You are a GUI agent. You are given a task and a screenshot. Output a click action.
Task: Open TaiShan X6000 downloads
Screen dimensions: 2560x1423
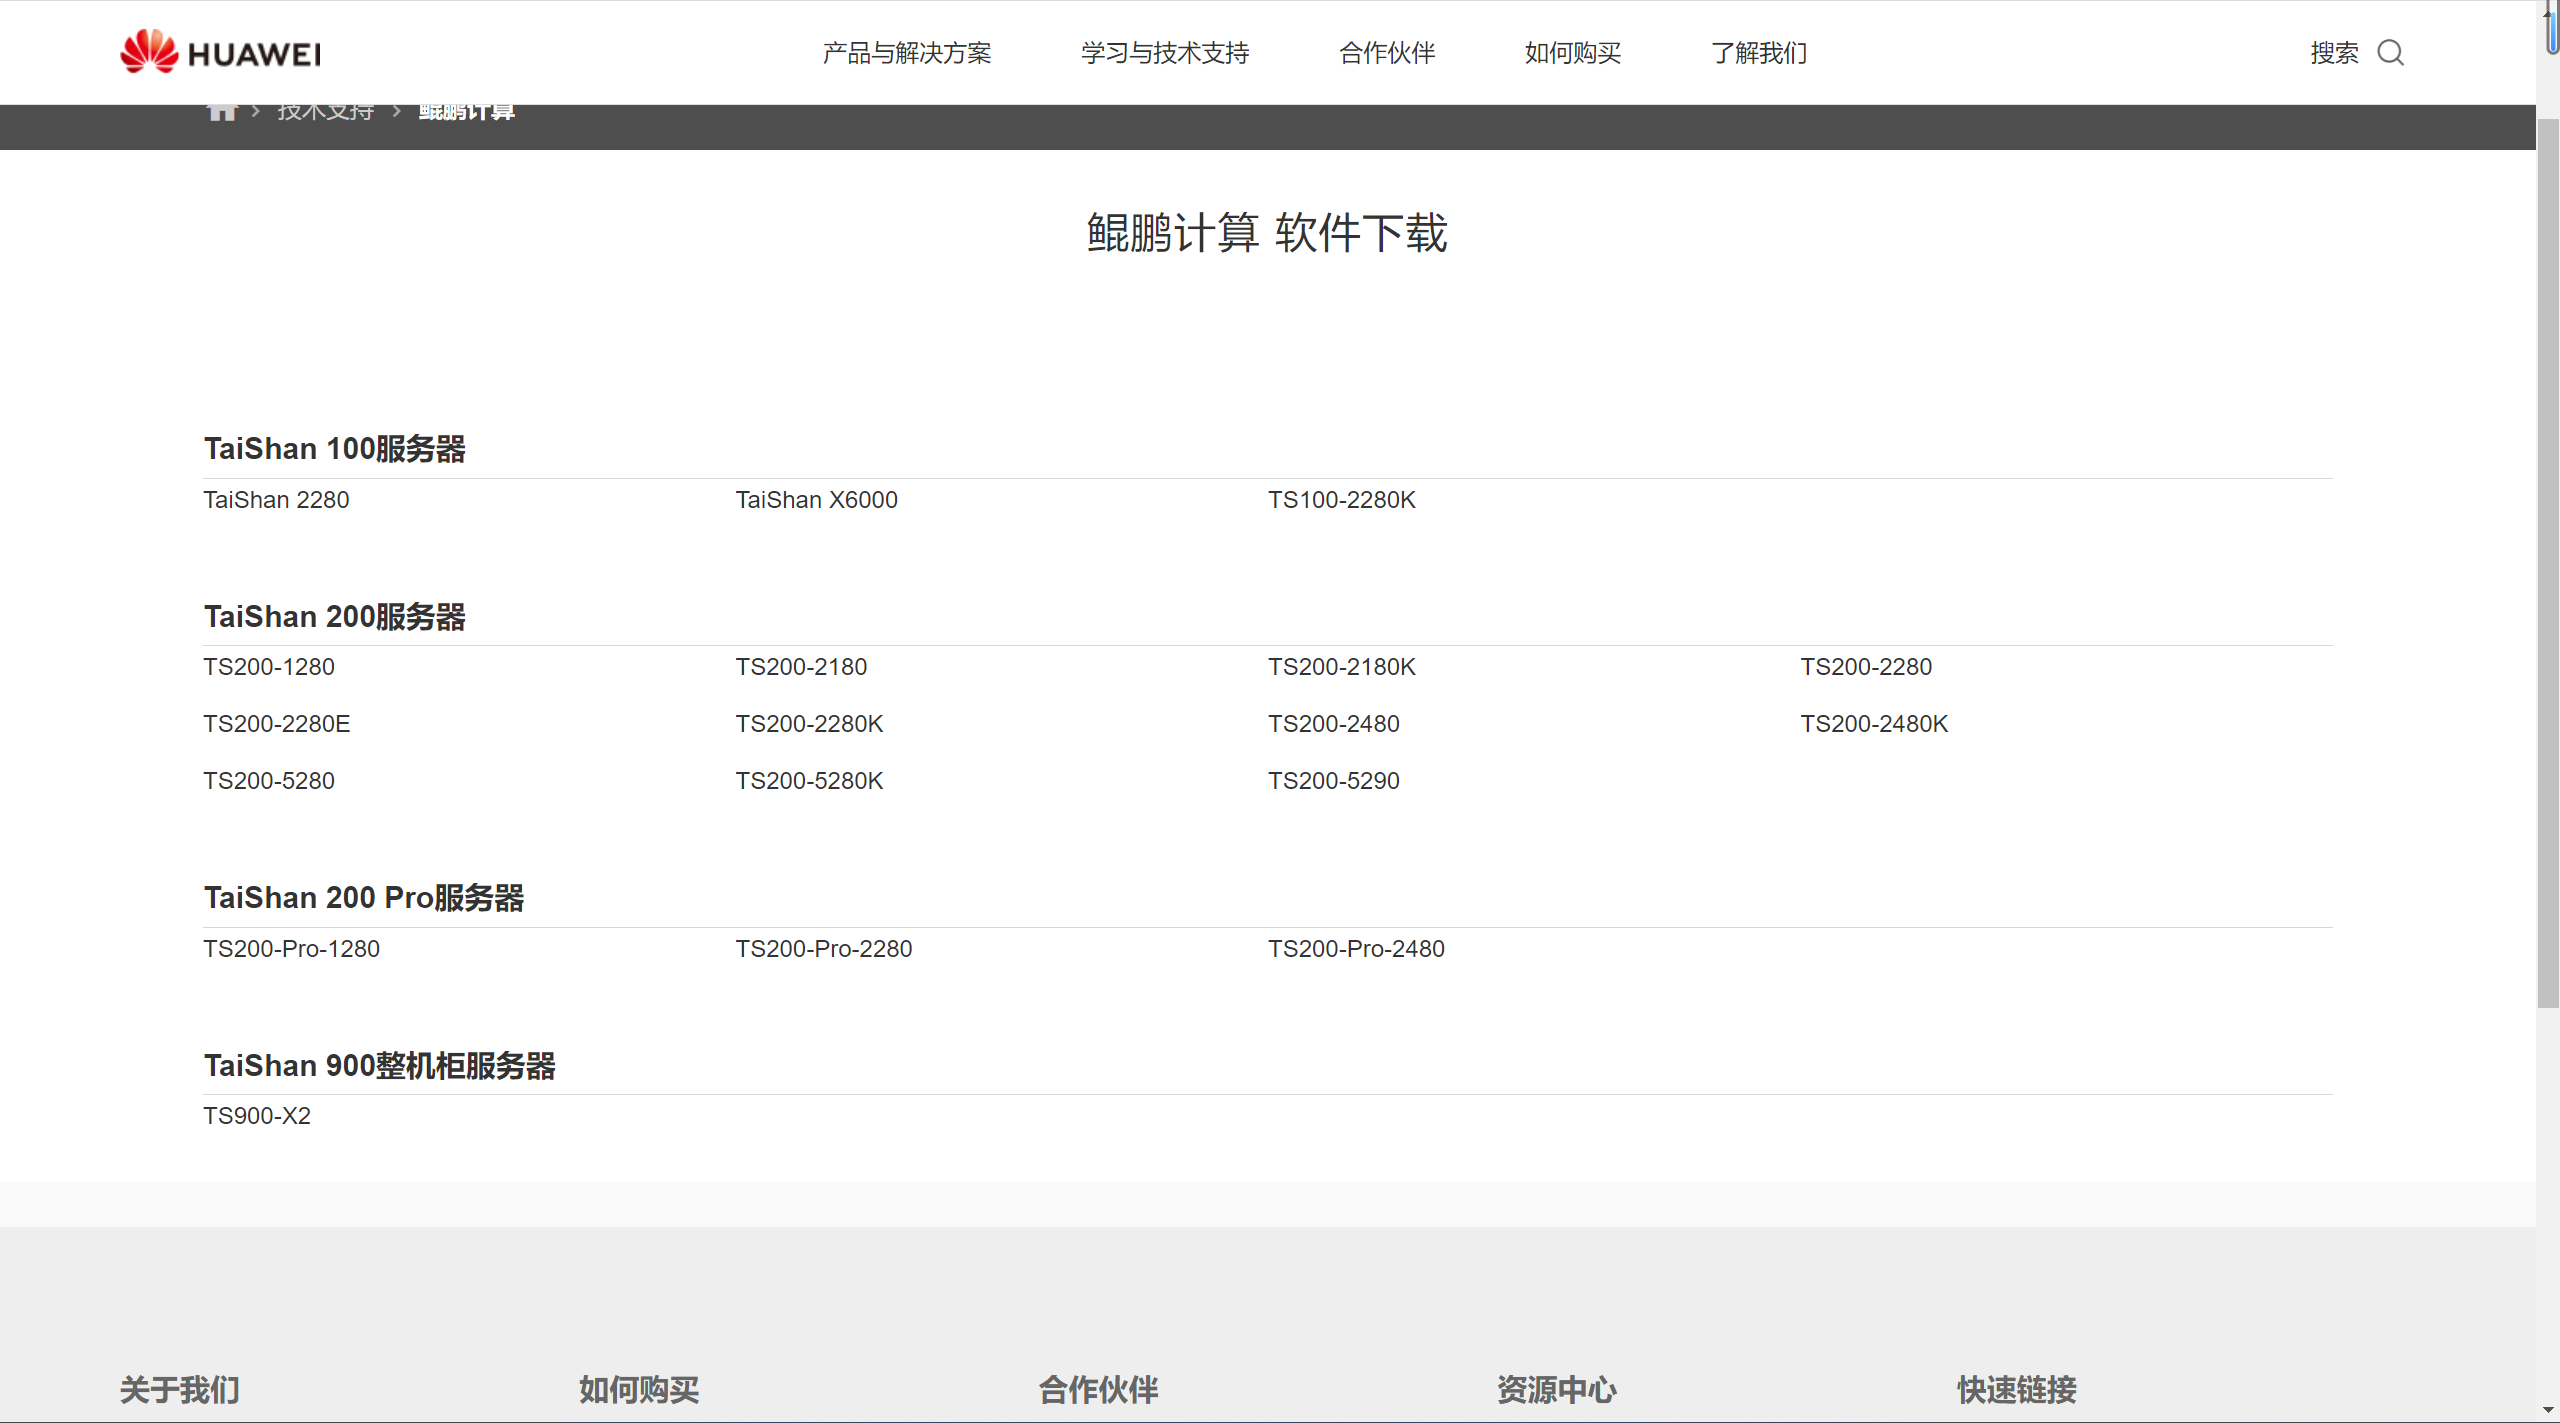(816, 499)
